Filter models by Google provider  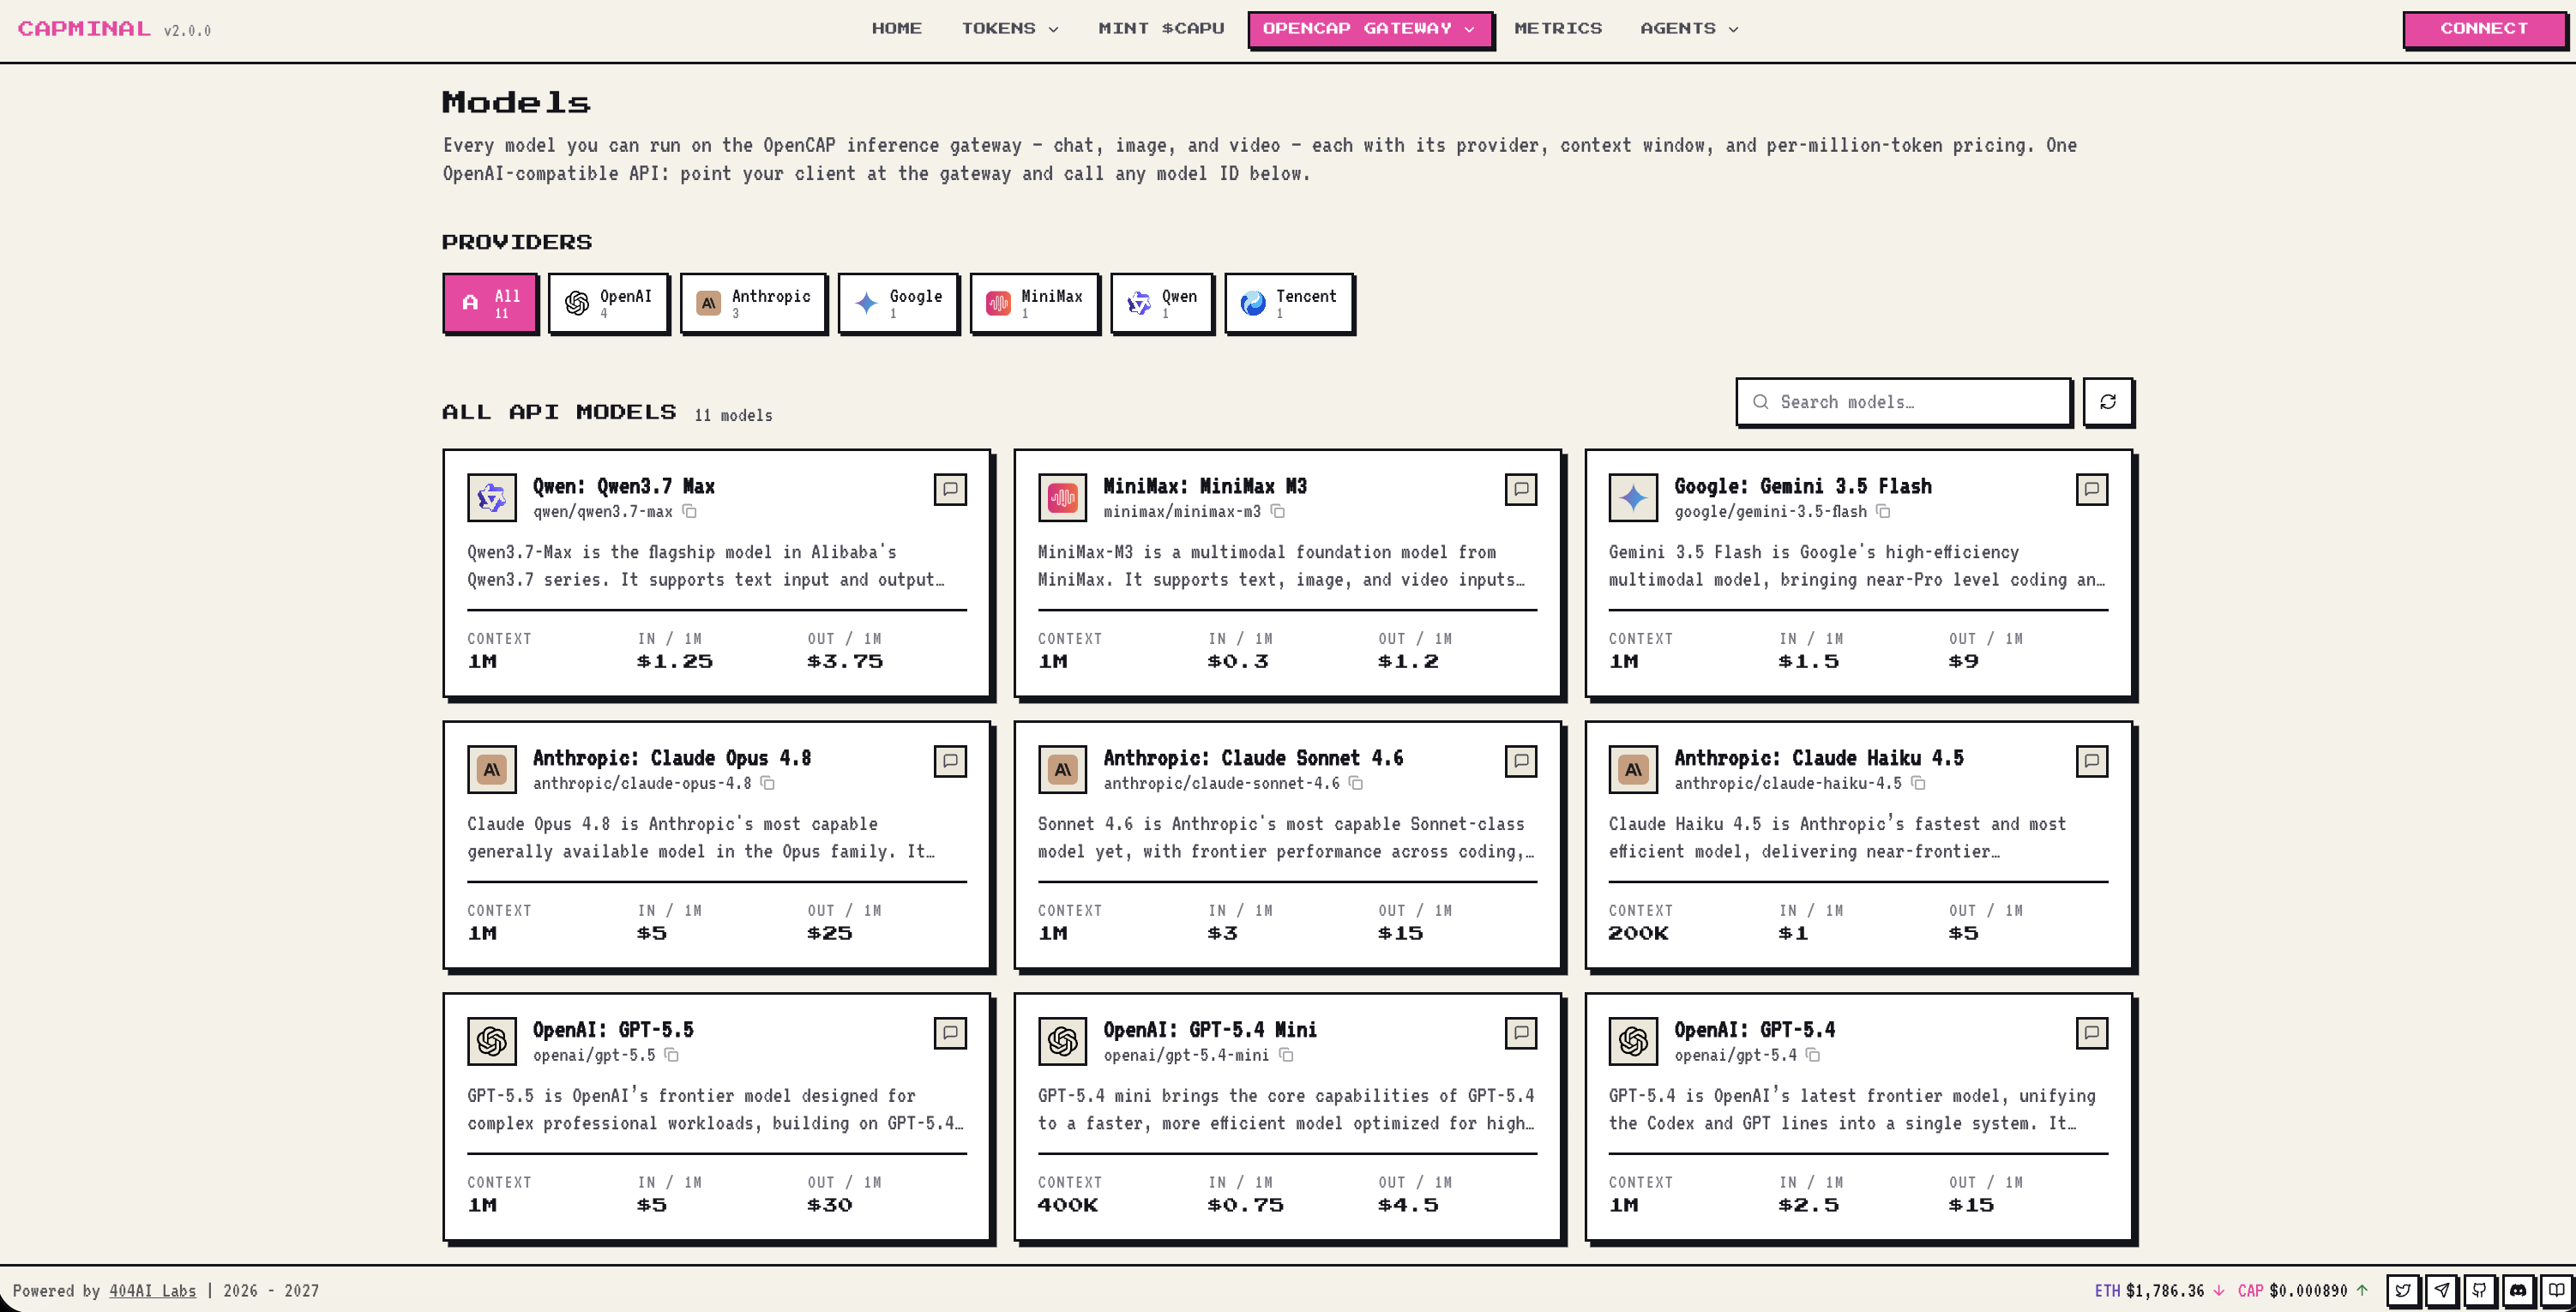tap(898, 303)
